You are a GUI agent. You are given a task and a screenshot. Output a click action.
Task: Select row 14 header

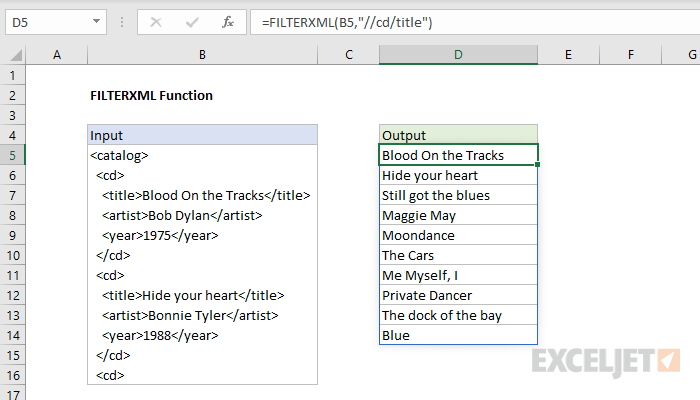pos(12,335)
